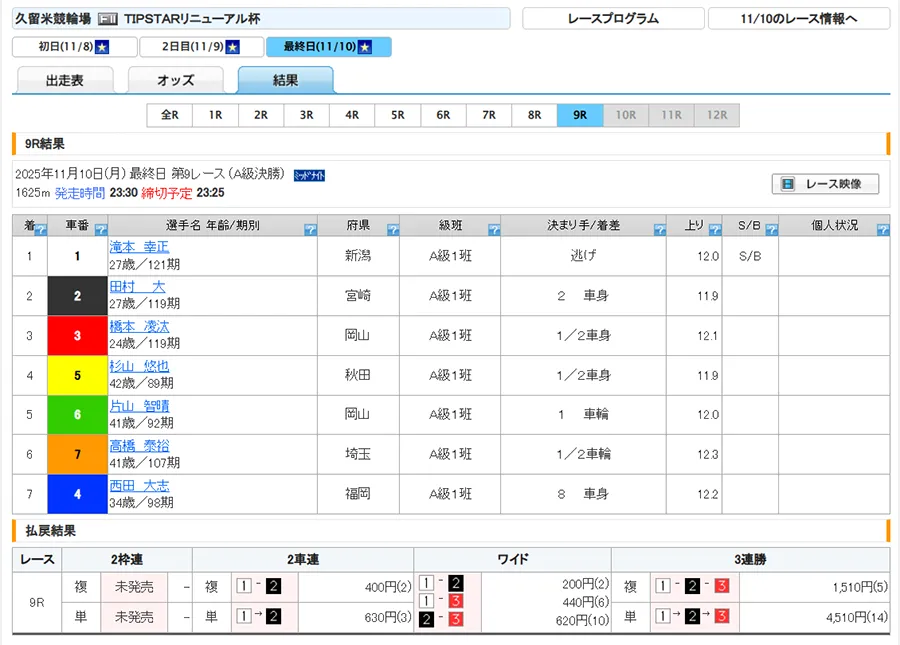Click the red number 3 car swatch
900x645 pixels.
tap(77, 336)
